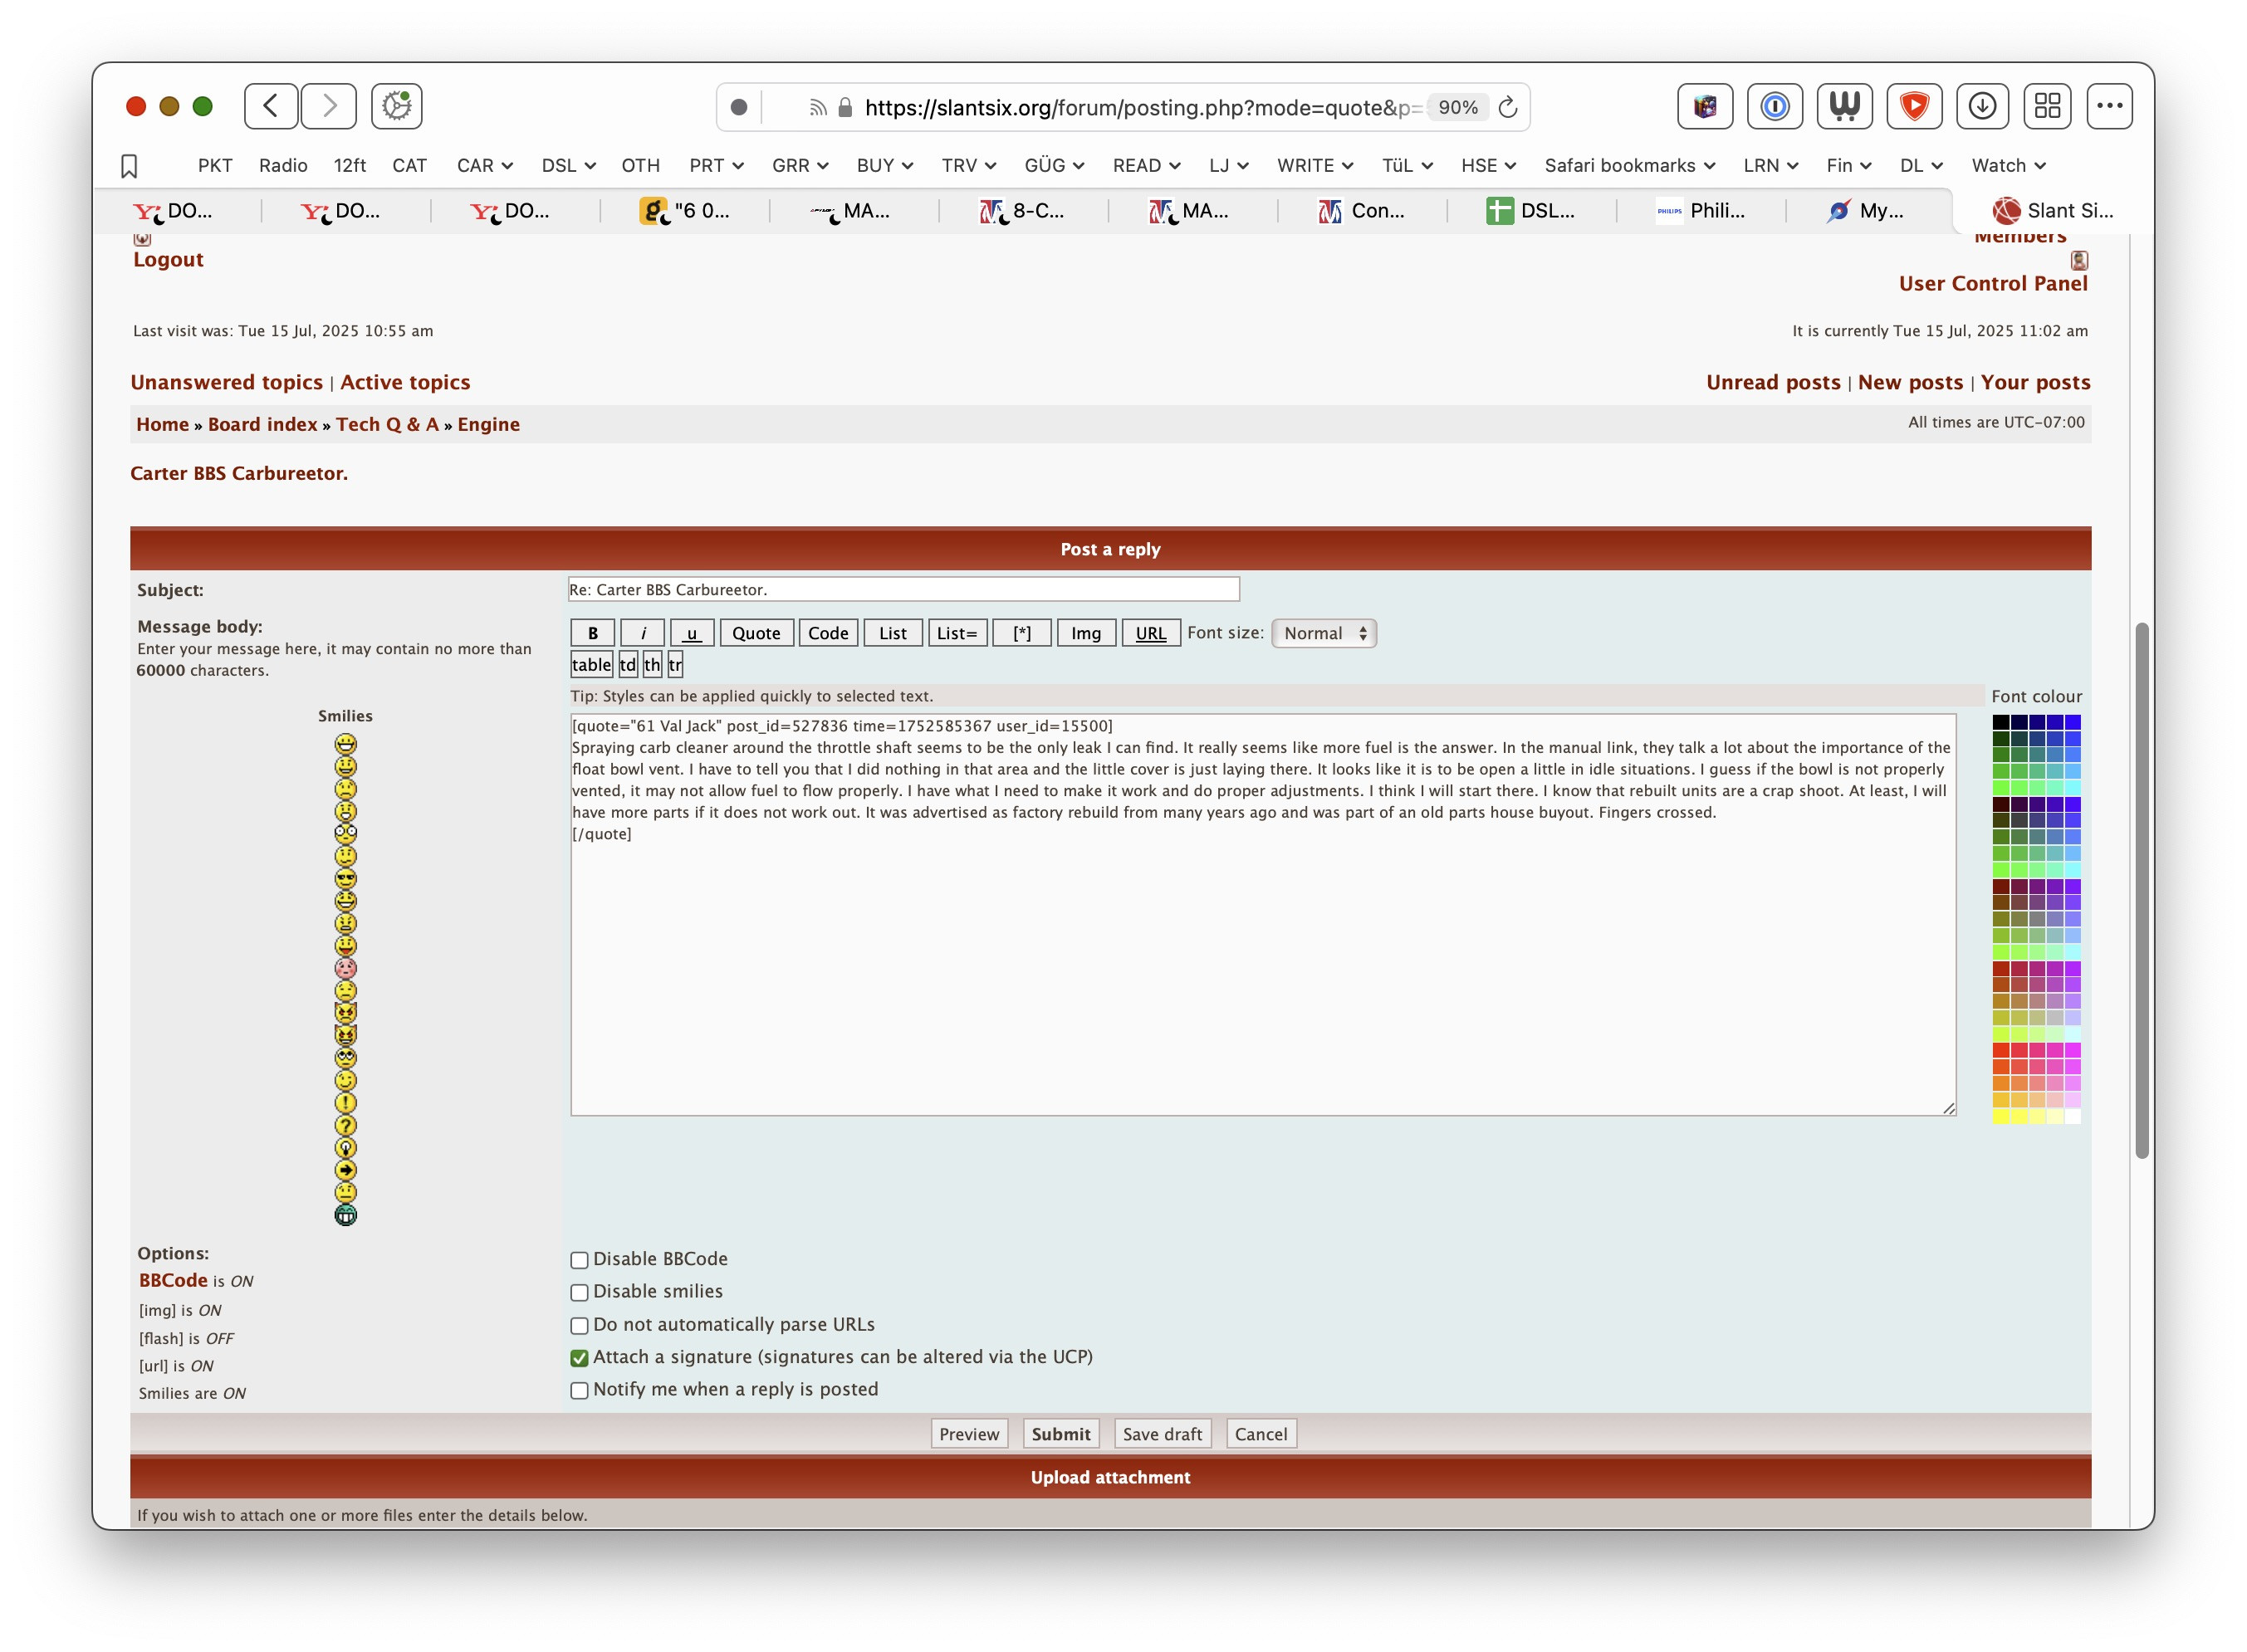The width and height of the screenshot is (2247, 1652).
Task: Apply italic formatting to the message
Action: coord(642,632)
